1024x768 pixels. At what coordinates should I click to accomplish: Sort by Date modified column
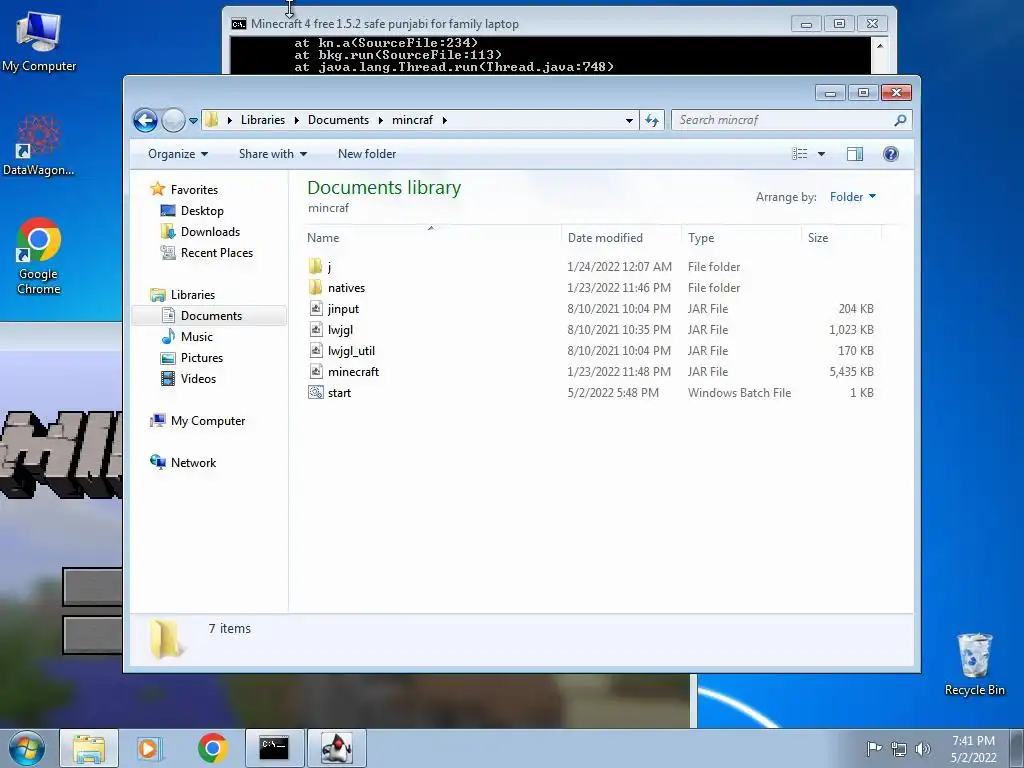(x=620, y=238)
